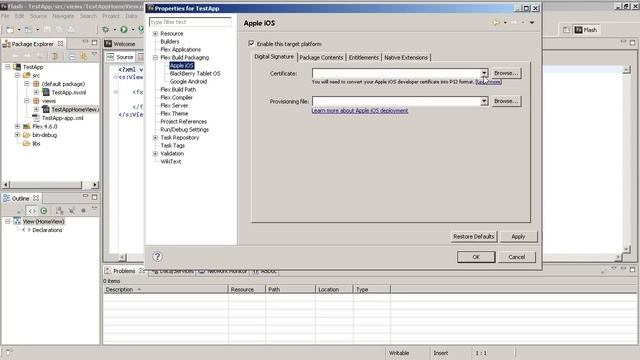
Task: Select Flex Build Path in properties tree
Action: pyautogui.click(x=178, y=89)
